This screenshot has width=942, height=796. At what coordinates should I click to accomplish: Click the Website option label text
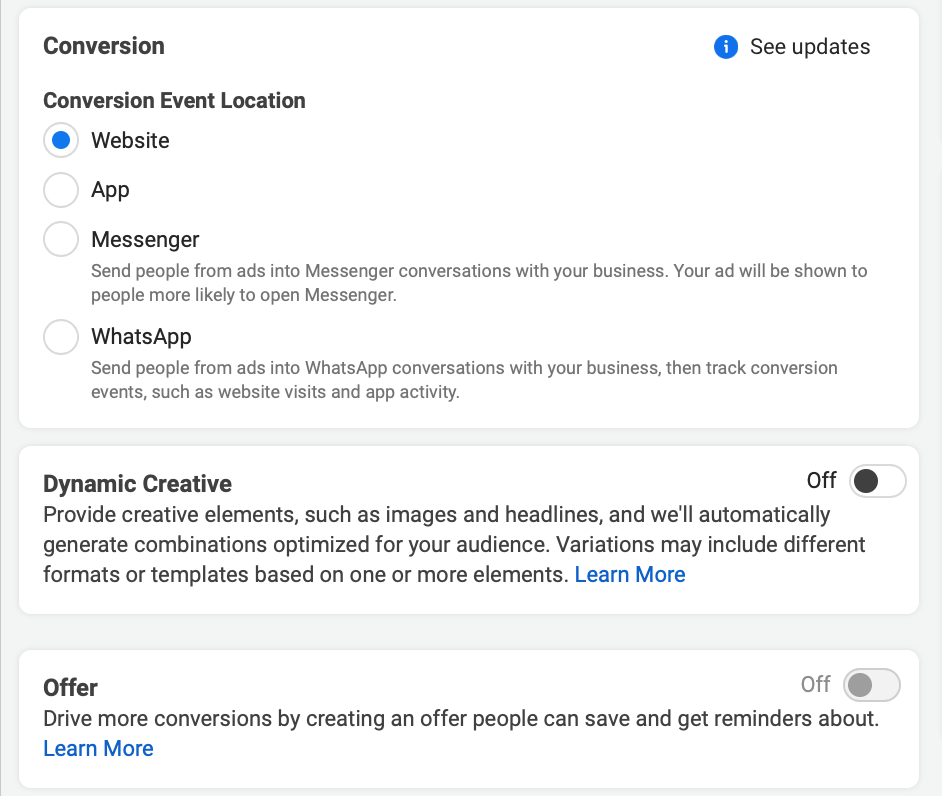(130, 141)
